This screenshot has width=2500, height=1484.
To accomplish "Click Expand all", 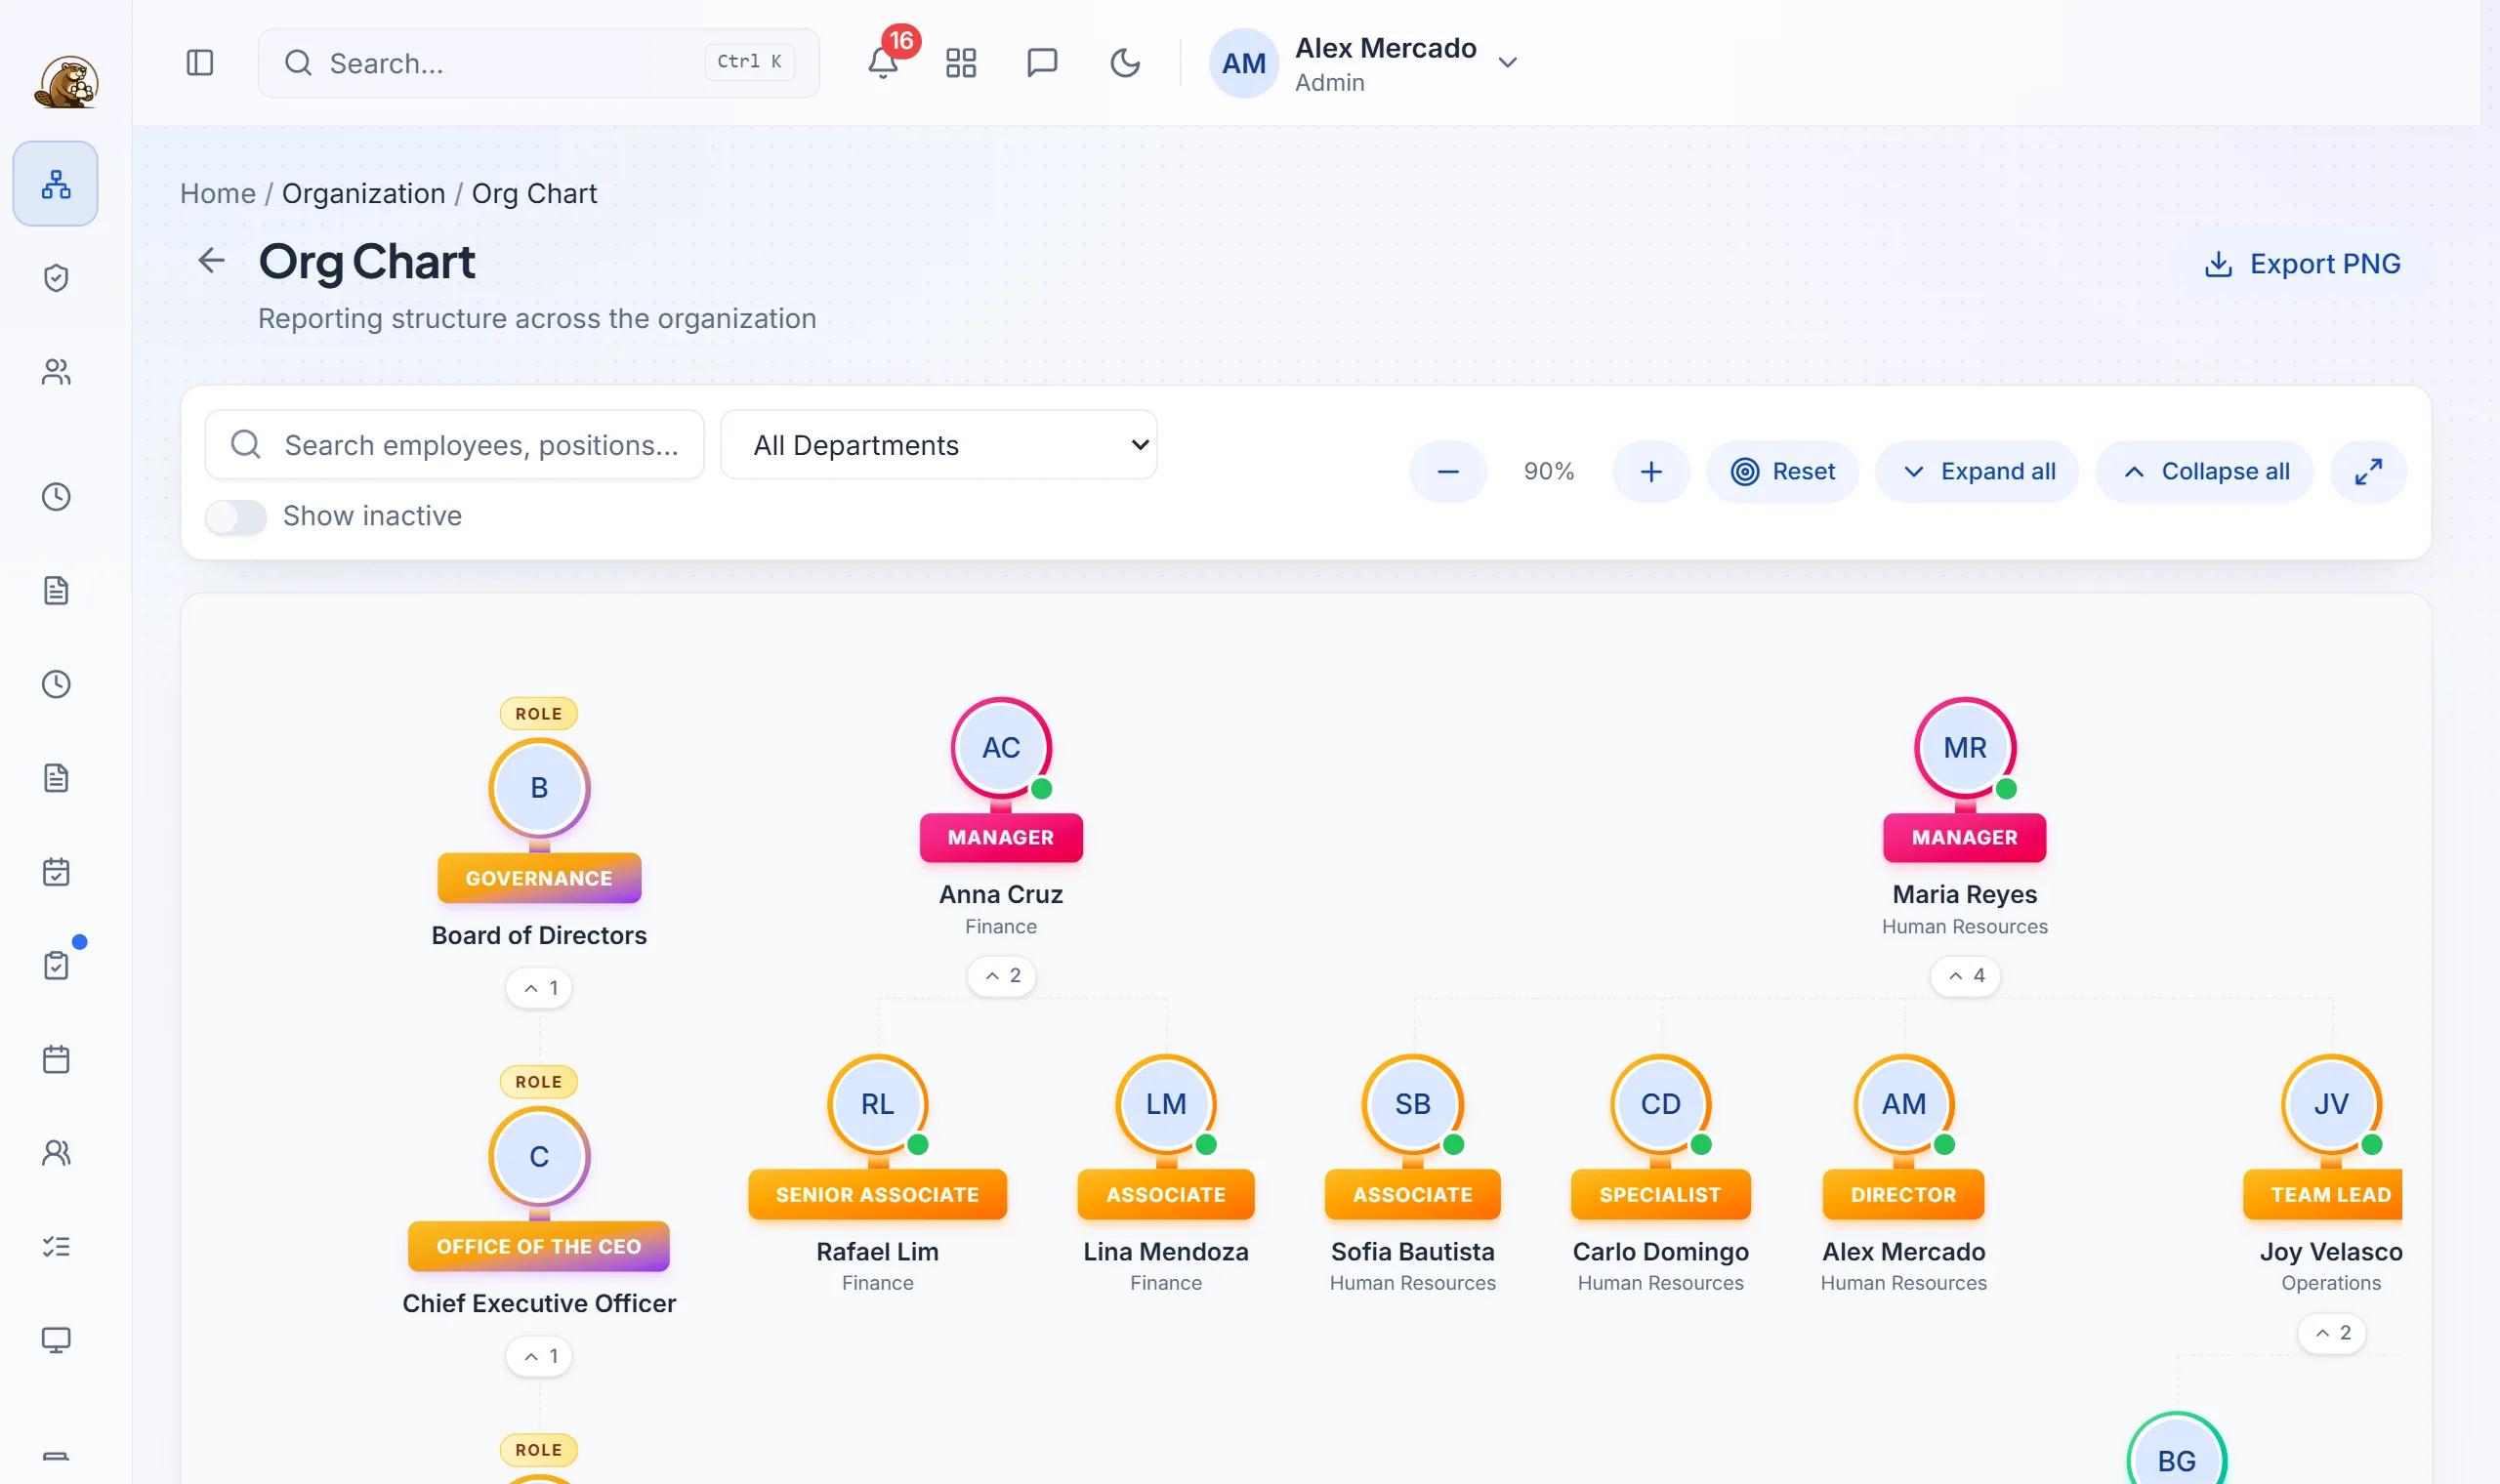I will (x=1977, y=471).
